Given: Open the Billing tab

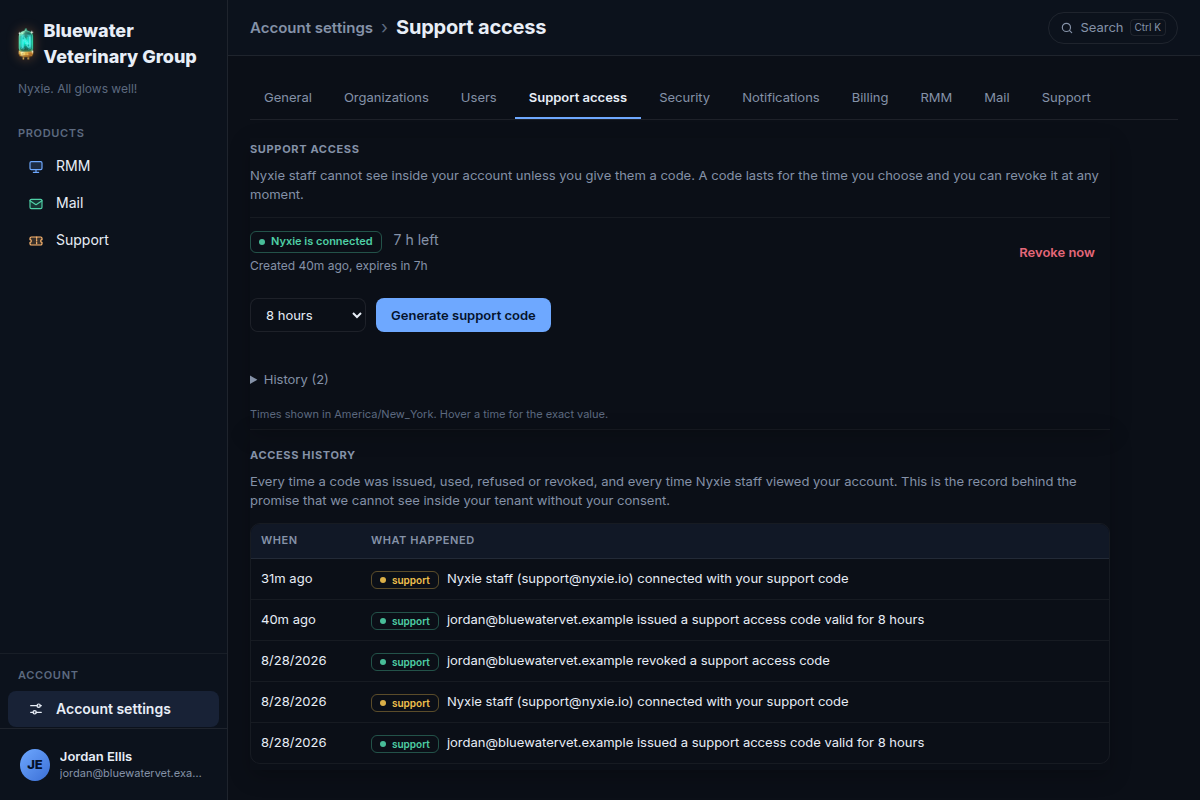Looking at the screenshot, I should pyautogui.click(x=870, y=98).
